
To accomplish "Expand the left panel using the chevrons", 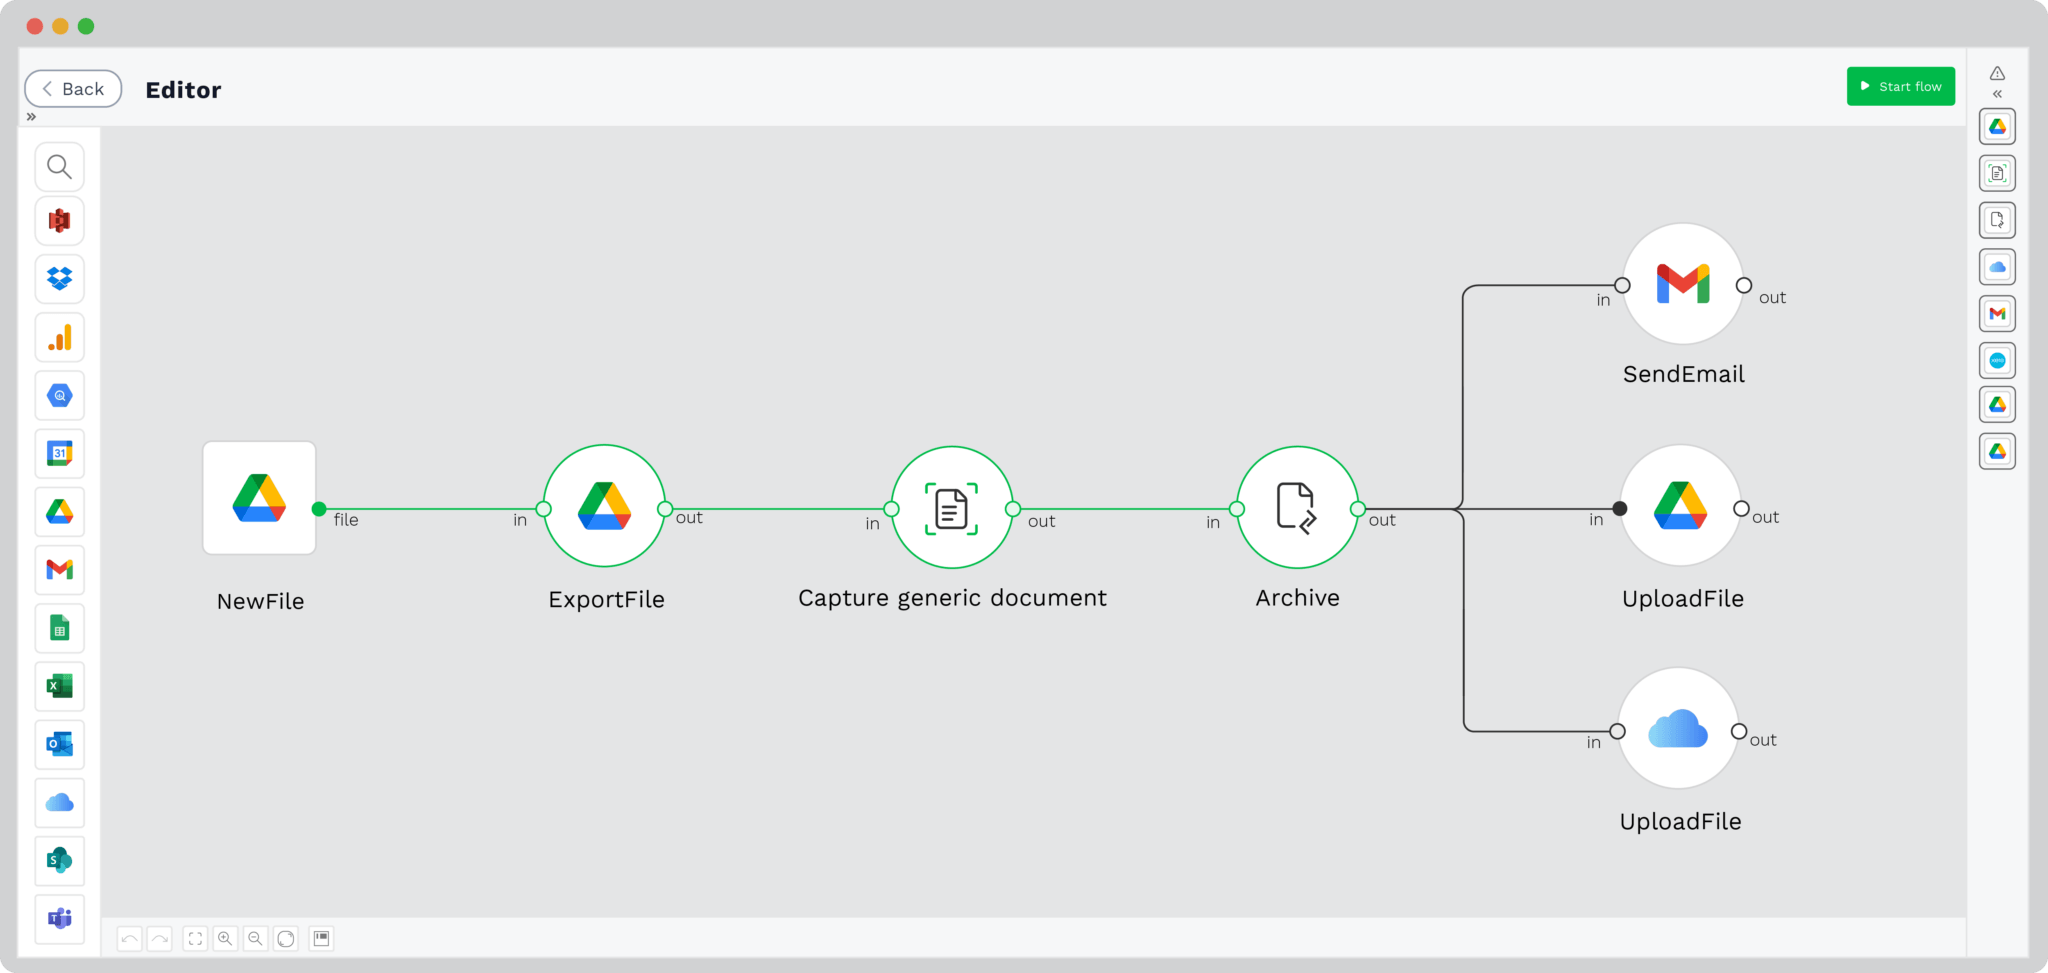I will point(31,116).
